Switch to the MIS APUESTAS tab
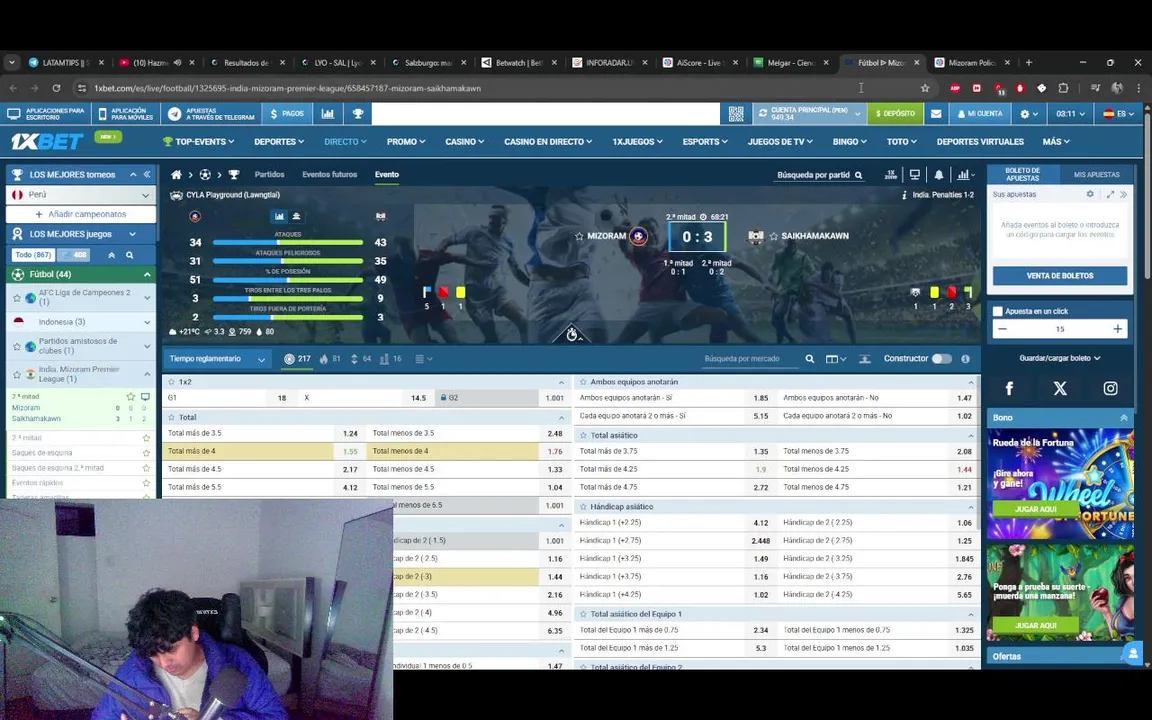This screenshot has height=720, width=1152. (1096, 175)
